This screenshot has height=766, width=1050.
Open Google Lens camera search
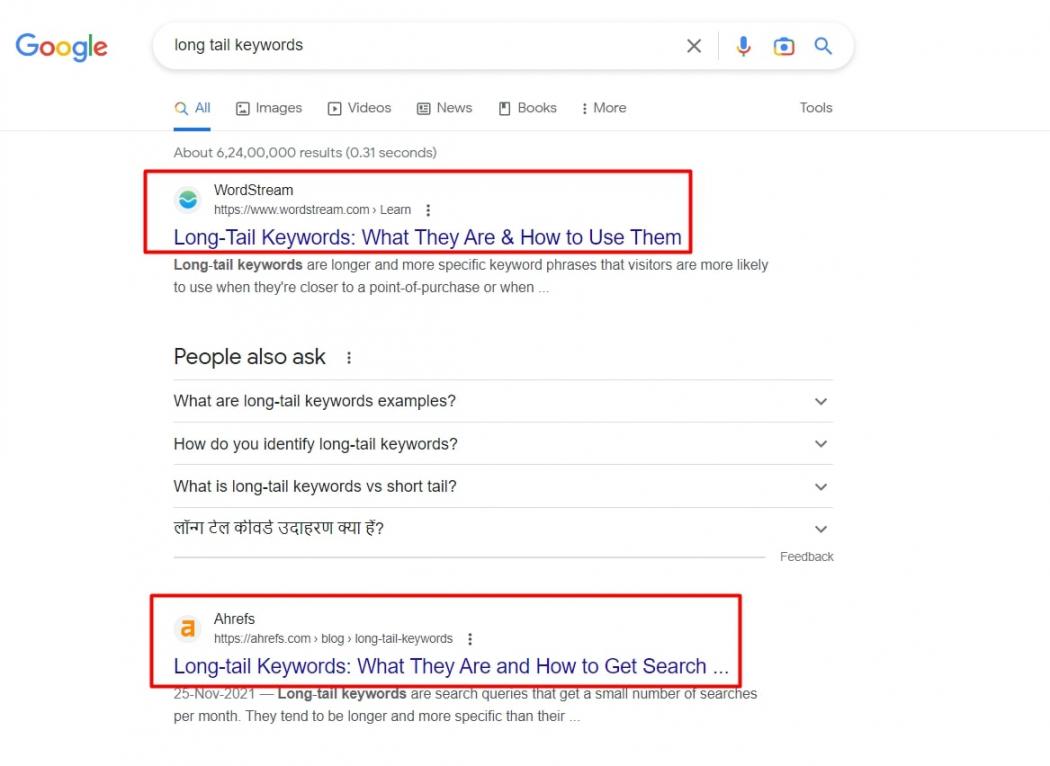coord(784,46)
